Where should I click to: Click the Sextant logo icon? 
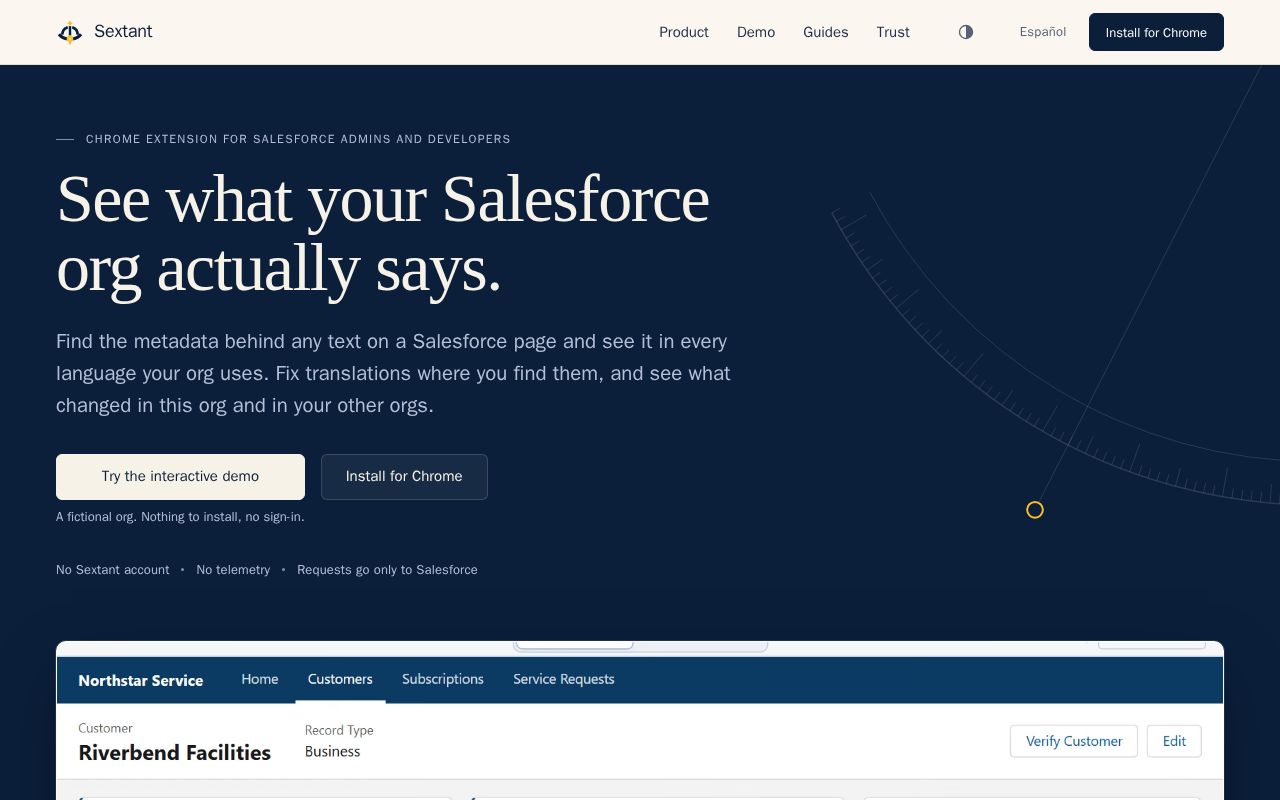coord(69,32)
